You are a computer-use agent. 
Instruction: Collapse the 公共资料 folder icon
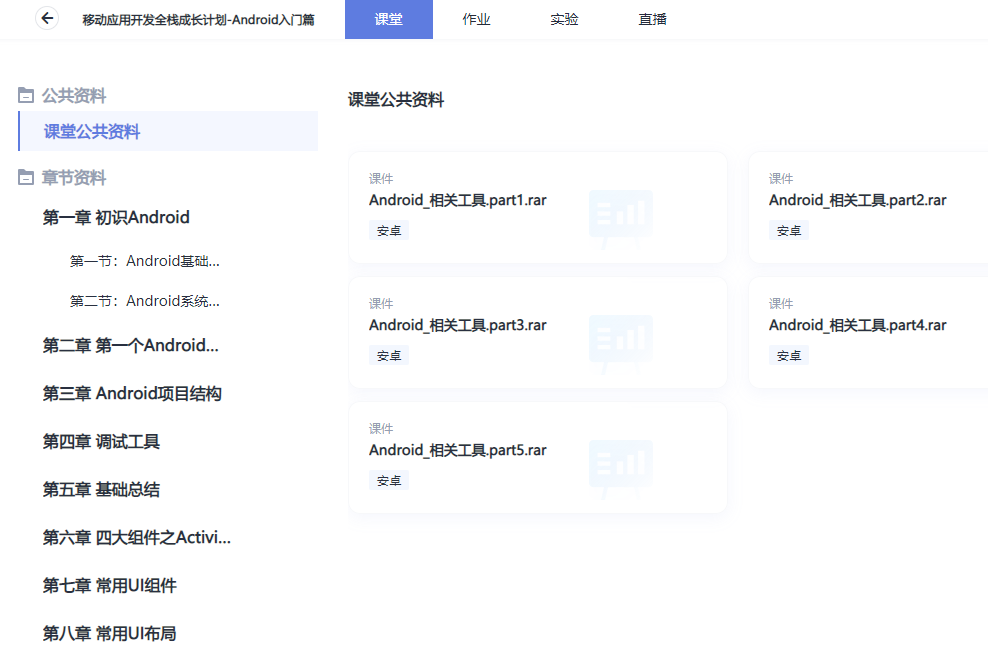(x=26, y=95)
